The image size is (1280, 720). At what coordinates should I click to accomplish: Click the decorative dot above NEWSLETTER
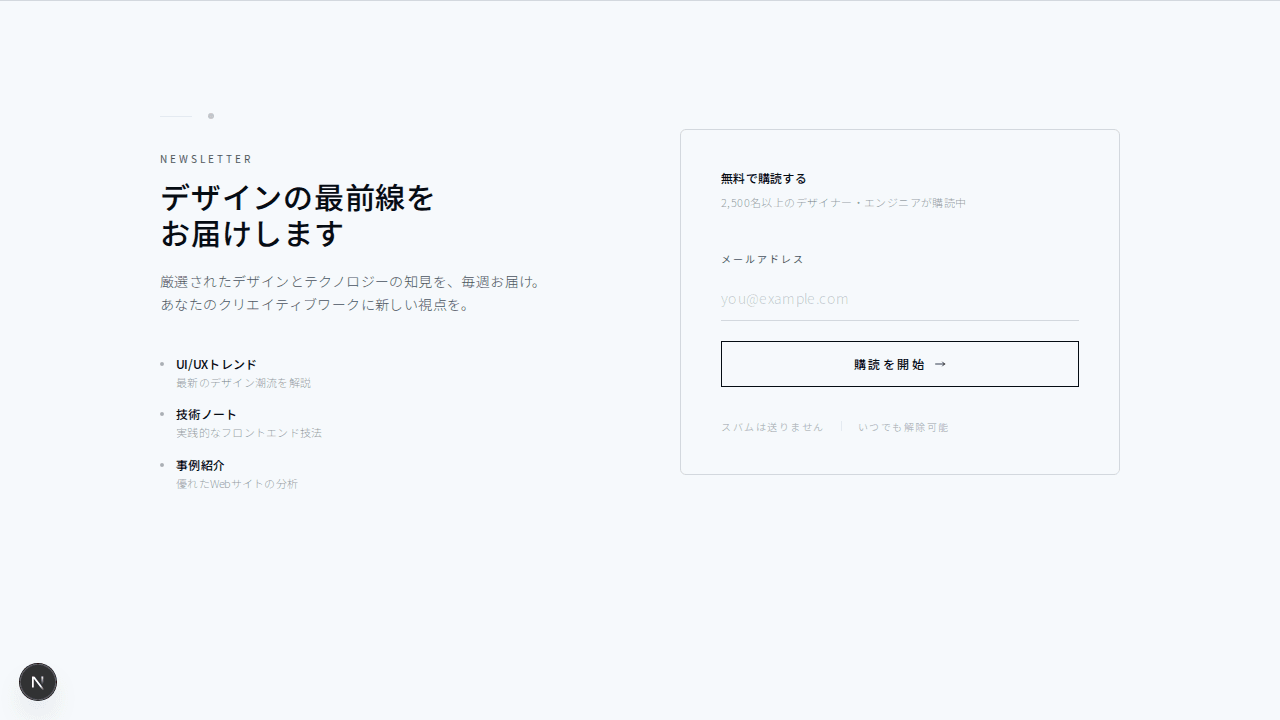pos(211,116)
